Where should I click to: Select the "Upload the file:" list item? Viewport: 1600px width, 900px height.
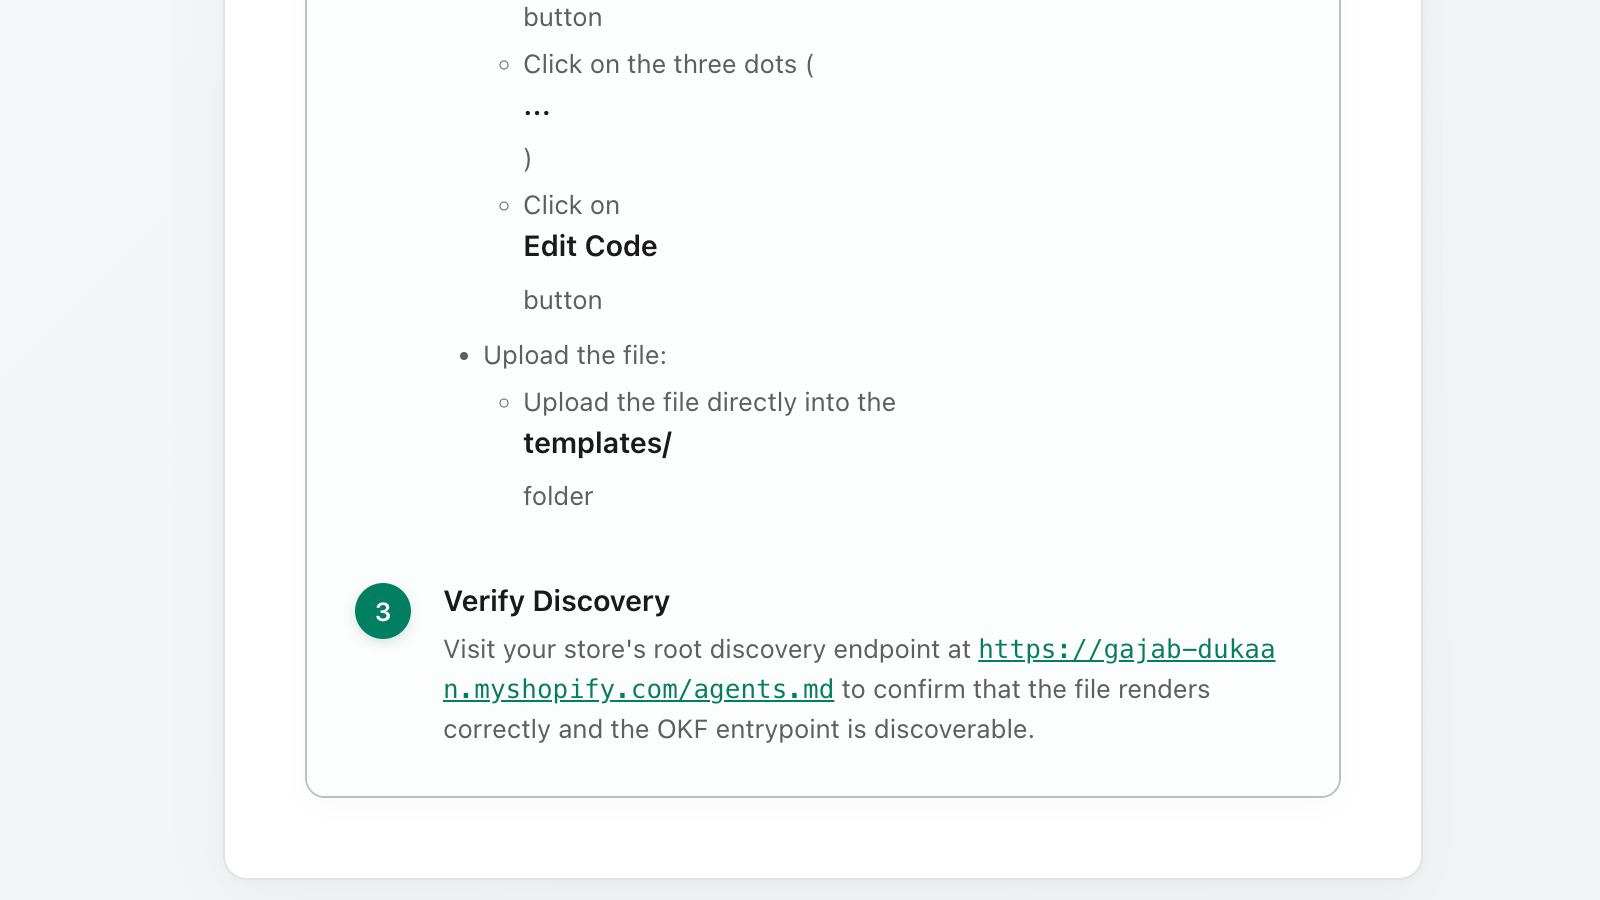[x=575, y=355]
